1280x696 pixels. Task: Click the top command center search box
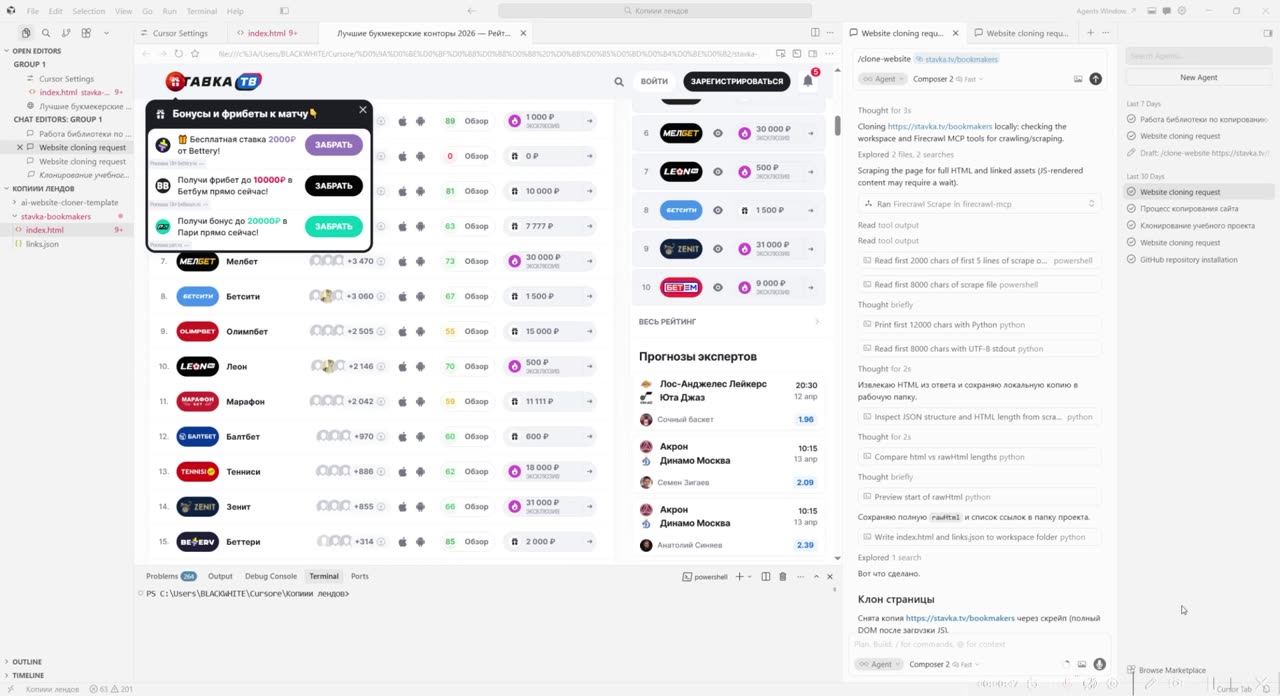pyautogui.click(x=655, y=11)
